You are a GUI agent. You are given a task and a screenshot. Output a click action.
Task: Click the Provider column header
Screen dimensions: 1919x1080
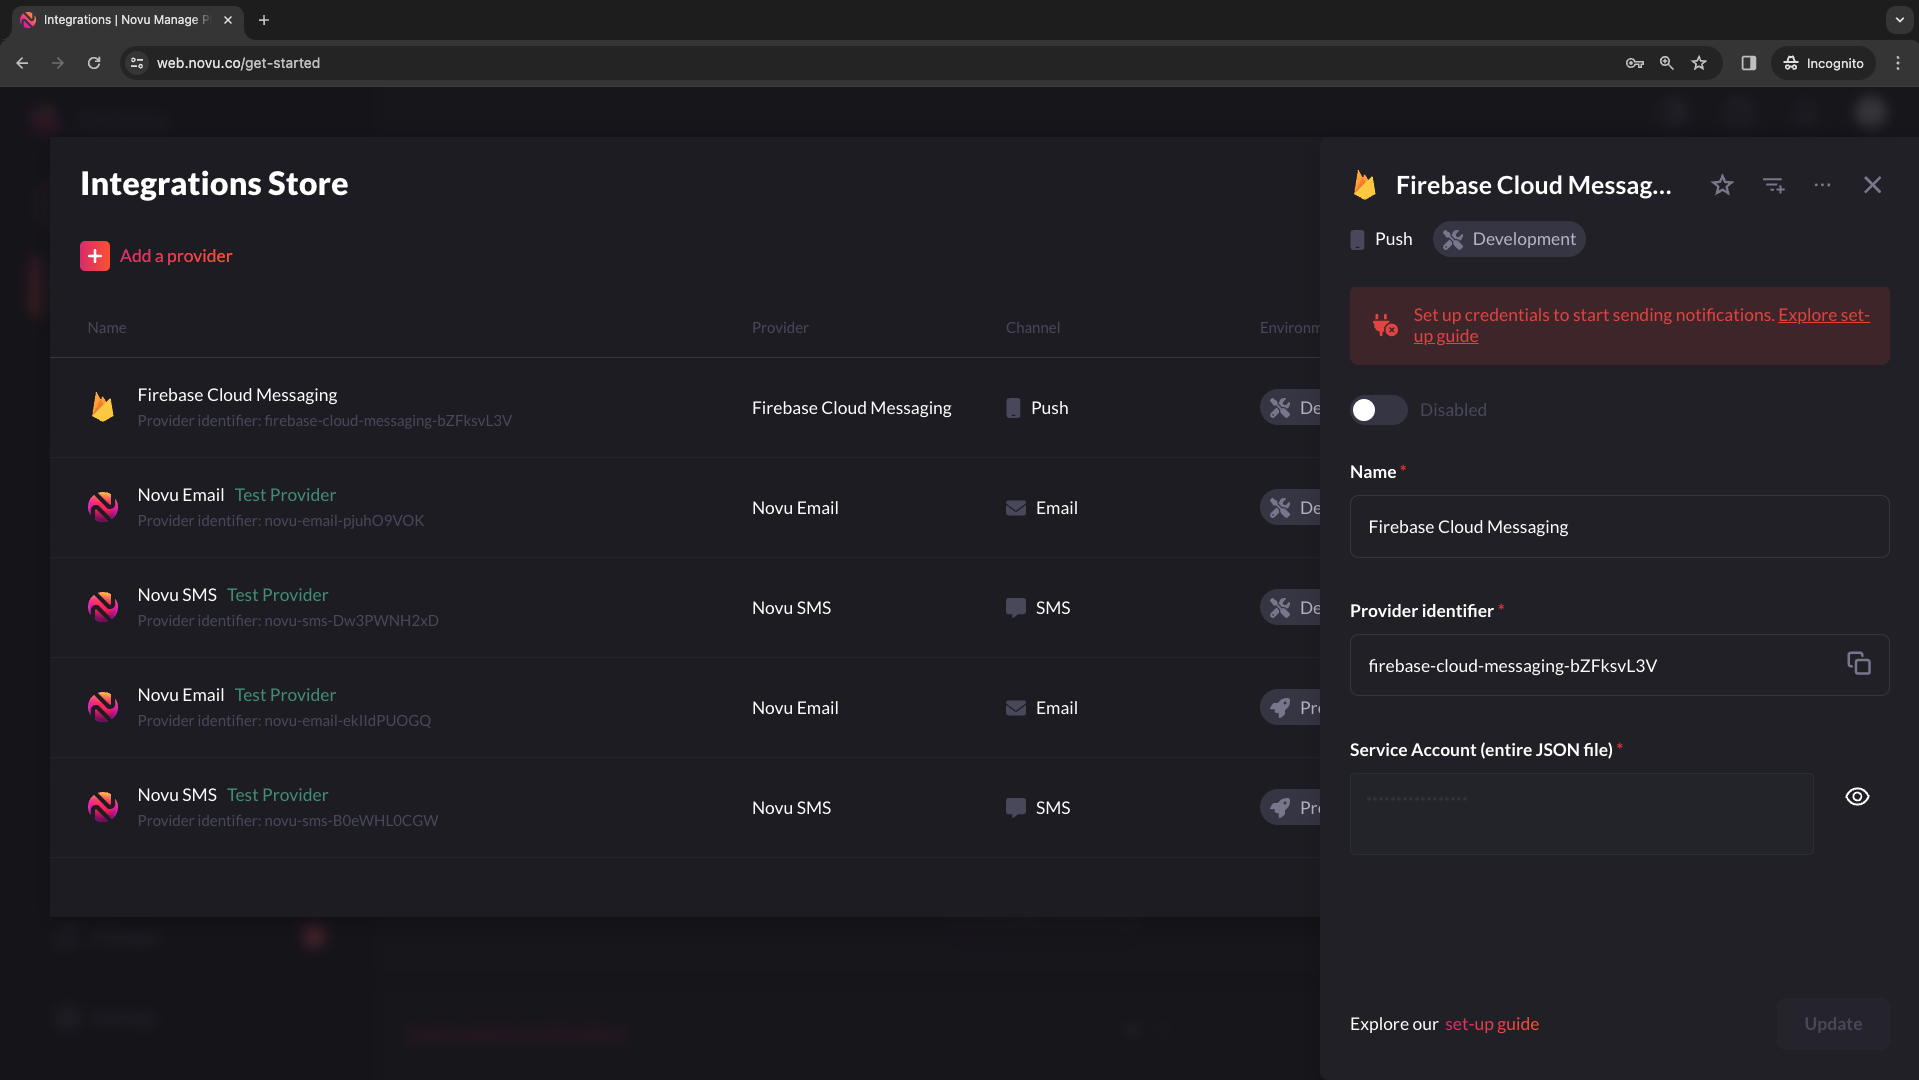(780, 328)
